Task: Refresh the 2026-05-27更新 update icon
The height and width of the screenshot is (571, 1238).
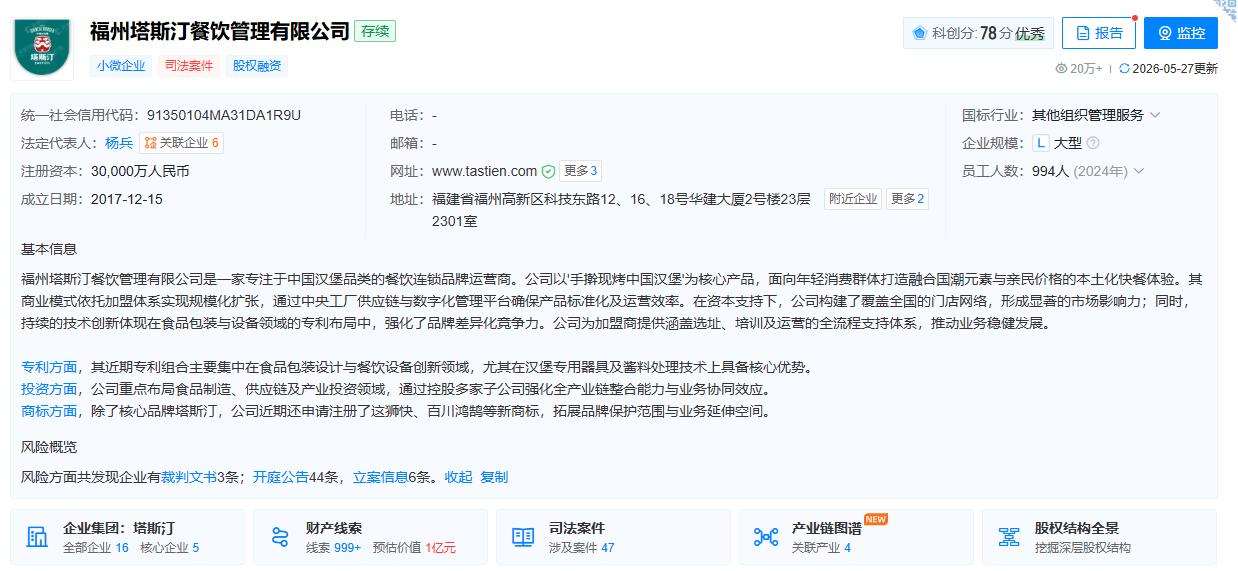Action: 1124,69
